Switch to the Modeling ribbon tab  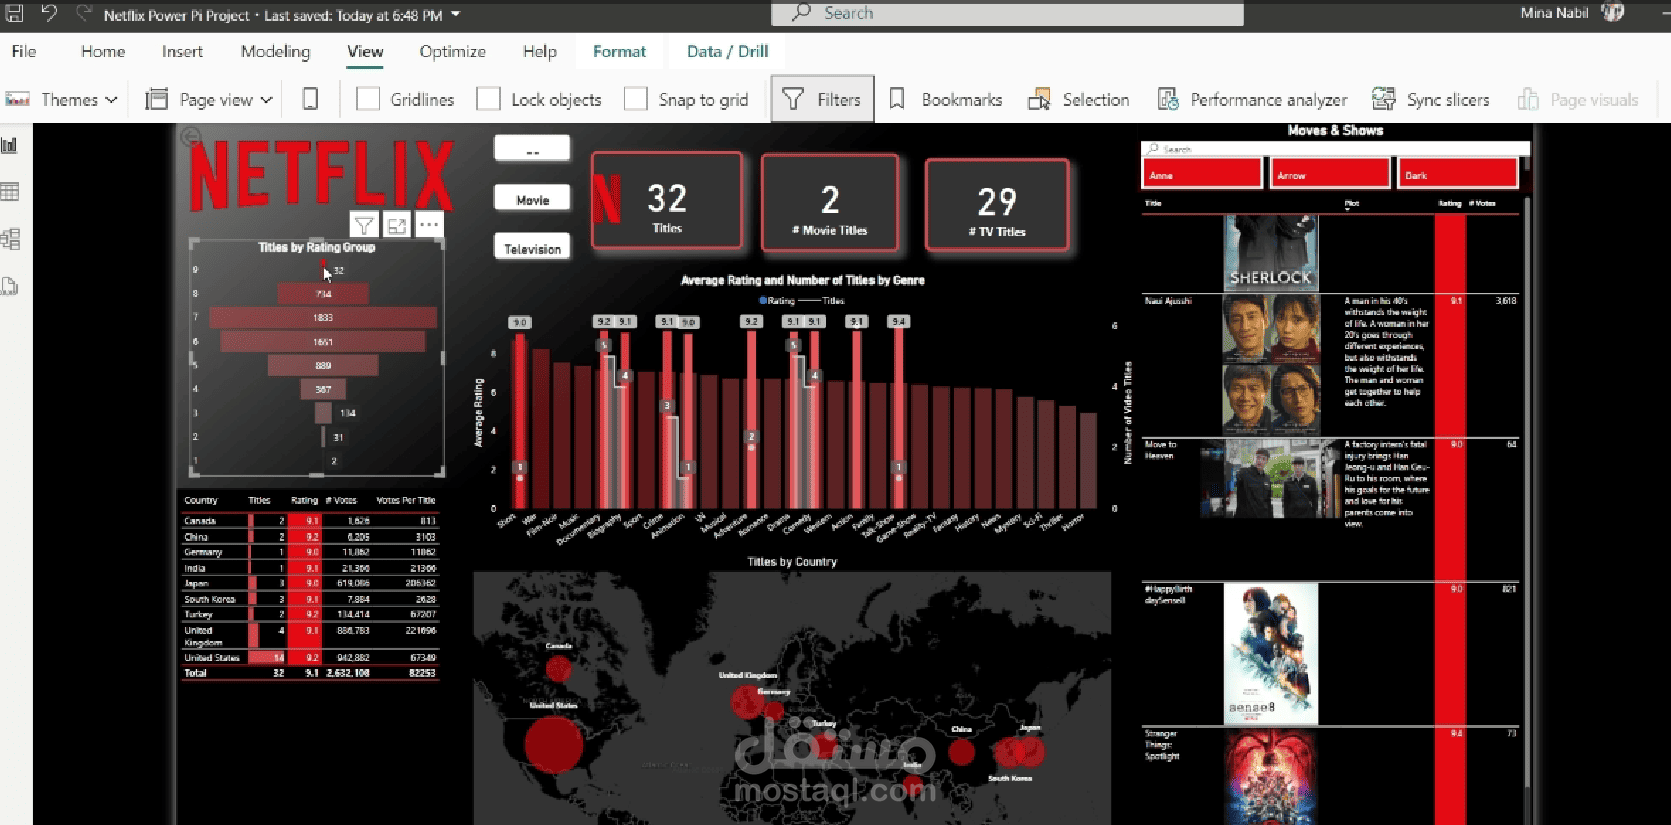(275, 51)
